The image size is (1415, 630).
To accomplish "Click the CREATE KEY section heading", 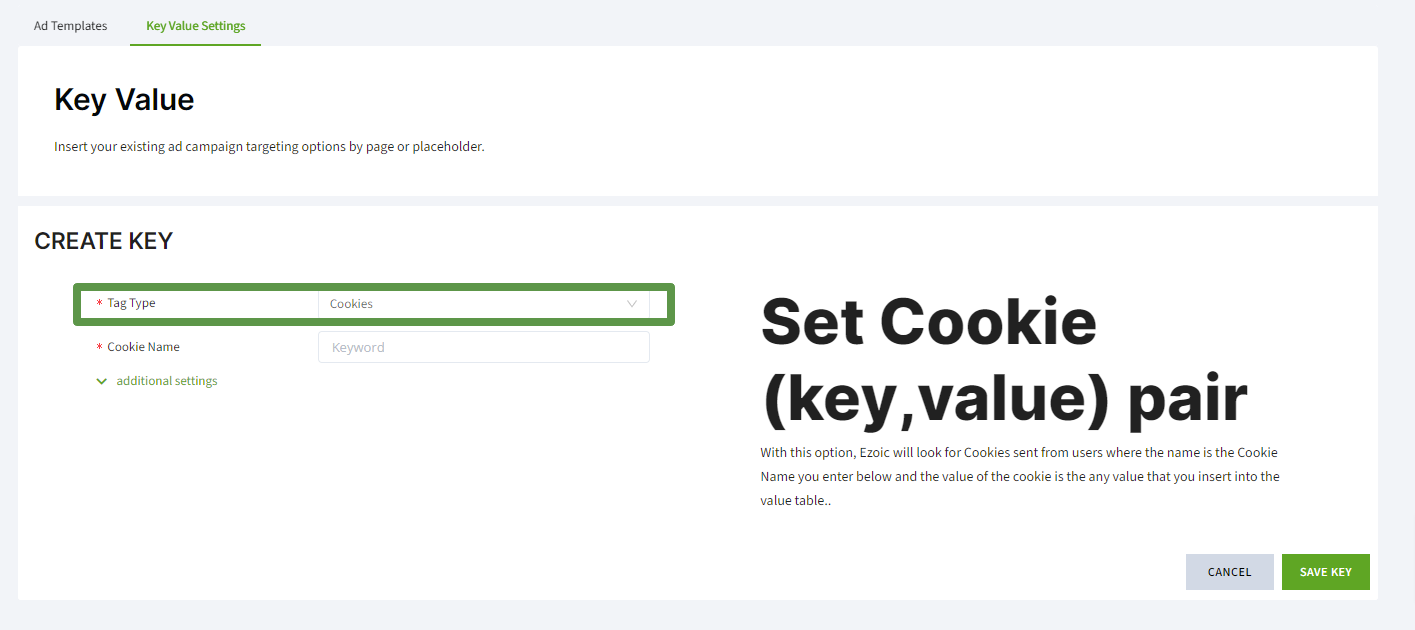I will coord(104,241).
